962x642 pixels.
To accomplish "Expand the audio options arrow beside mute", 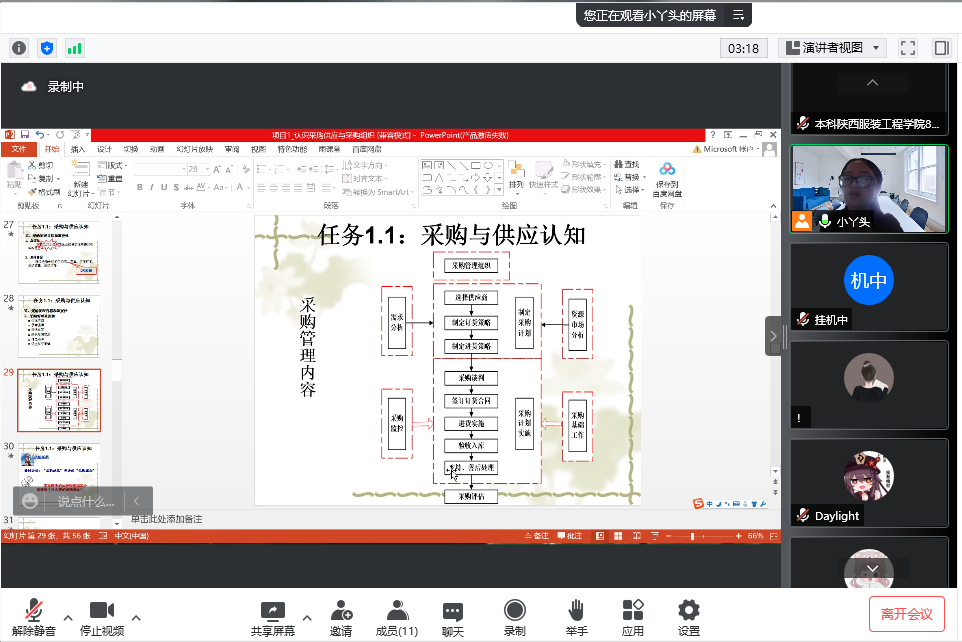I will 68,616.
